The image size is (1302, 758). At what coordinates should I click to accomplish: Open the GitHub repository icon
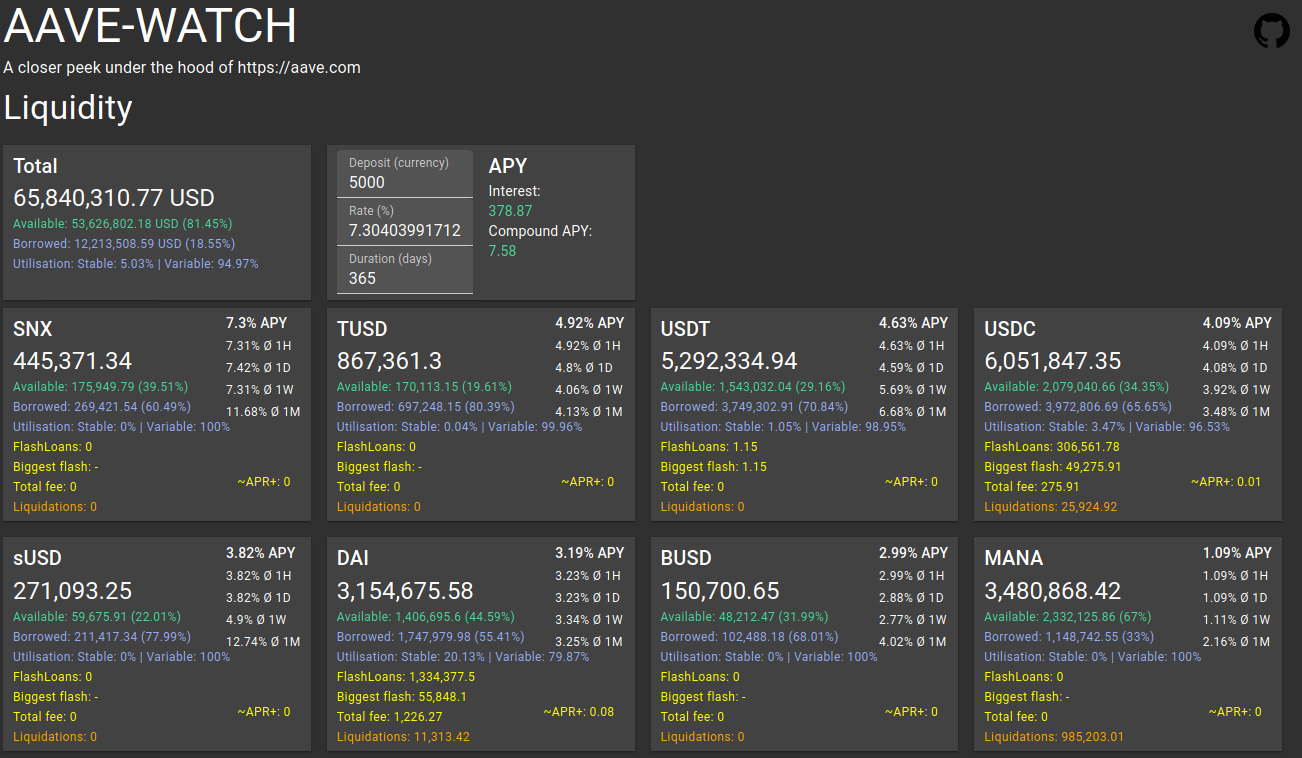click(1271, 31)
